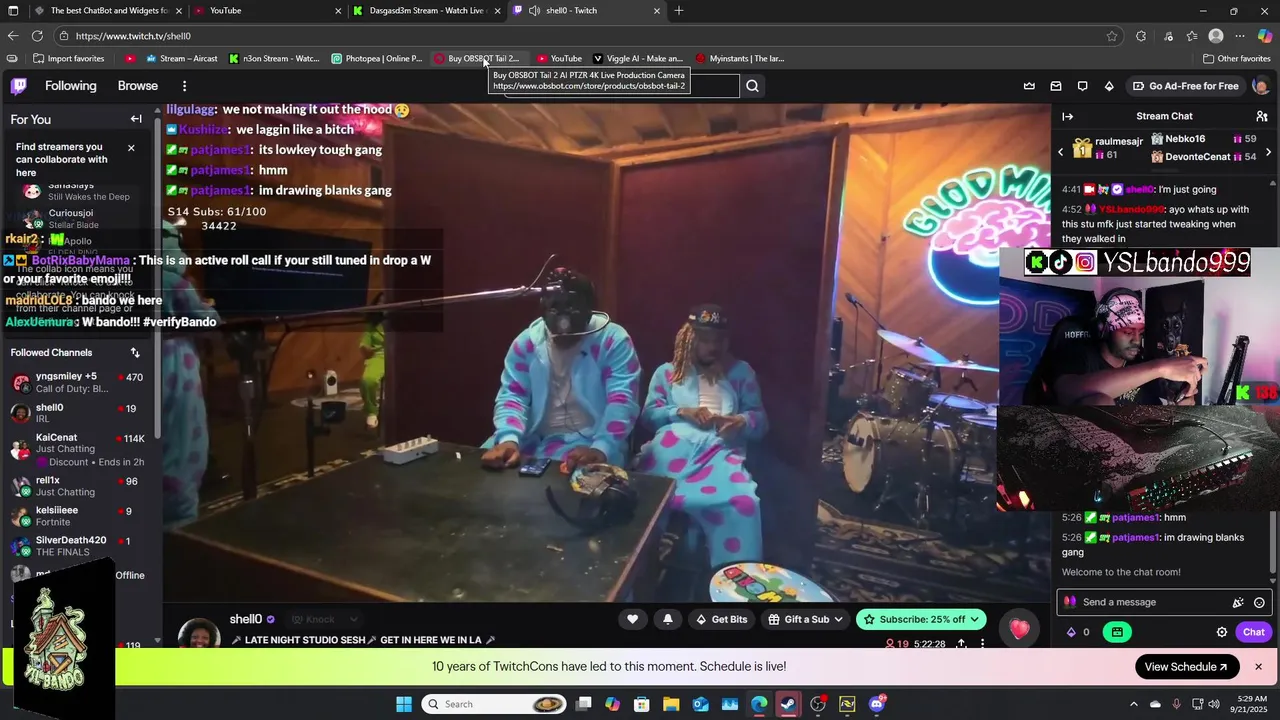This screenshot has height=720, width=1280.
Task: Open Photopea bookmark in favorites bar
Action: (x=377, y=59)
